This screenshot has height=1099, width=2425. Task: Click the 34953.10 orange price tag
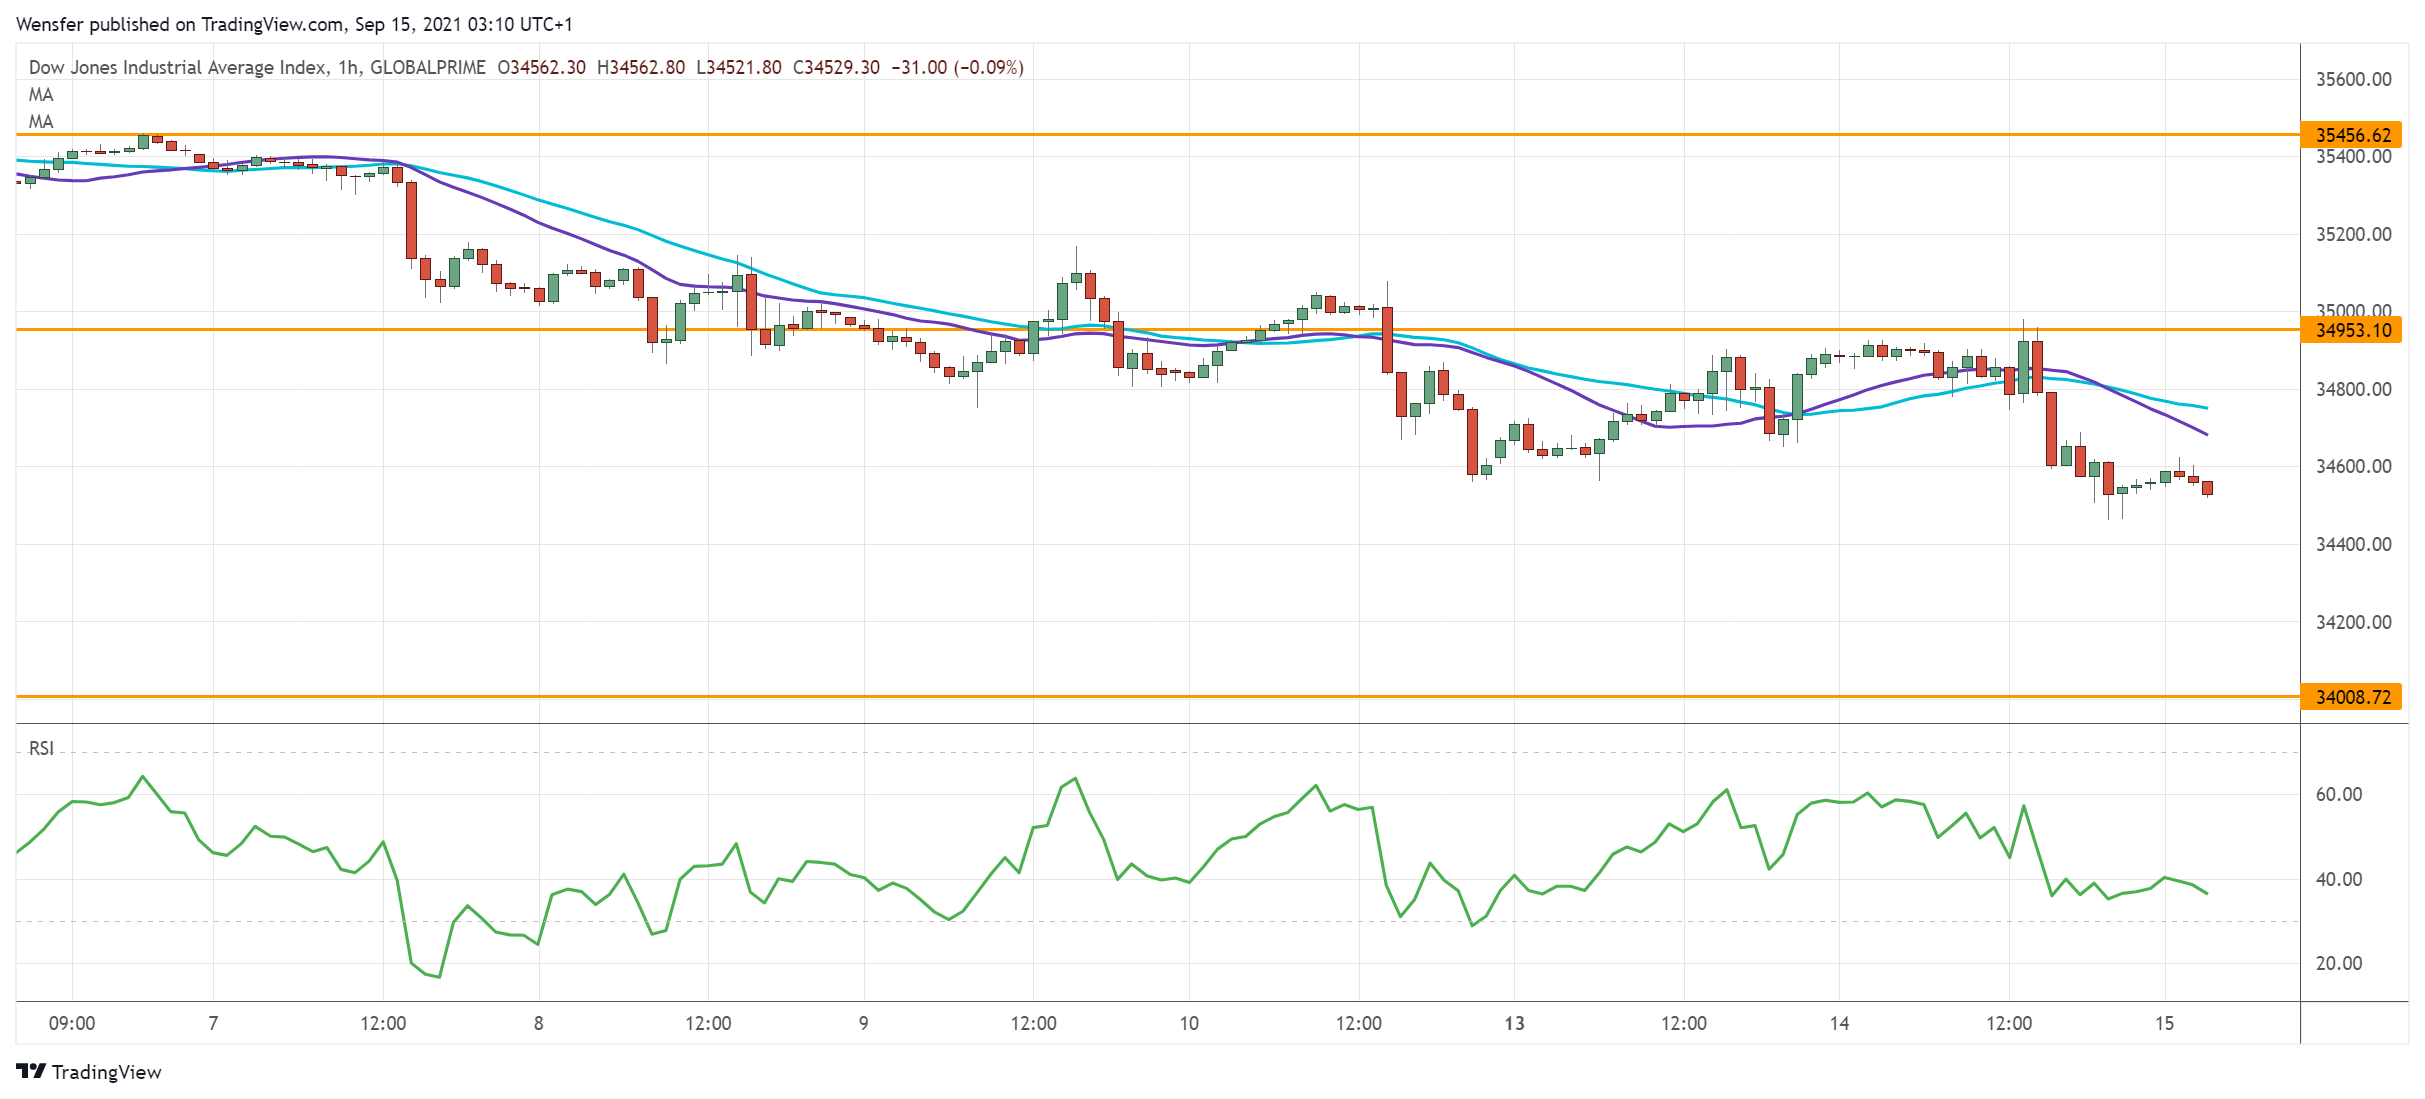pos(2353,330)
